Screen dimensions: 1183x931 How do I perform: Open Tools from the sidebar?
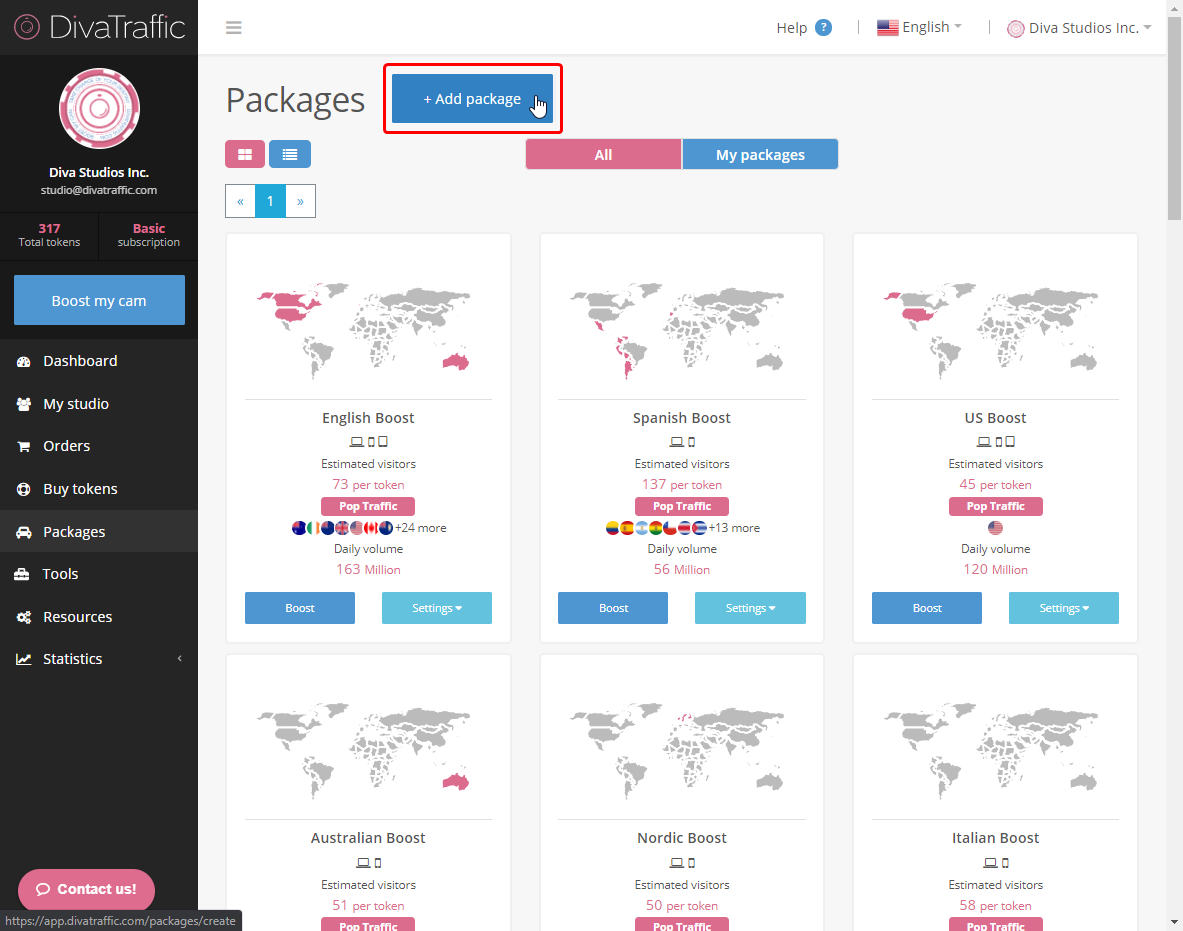click(99, 574)
